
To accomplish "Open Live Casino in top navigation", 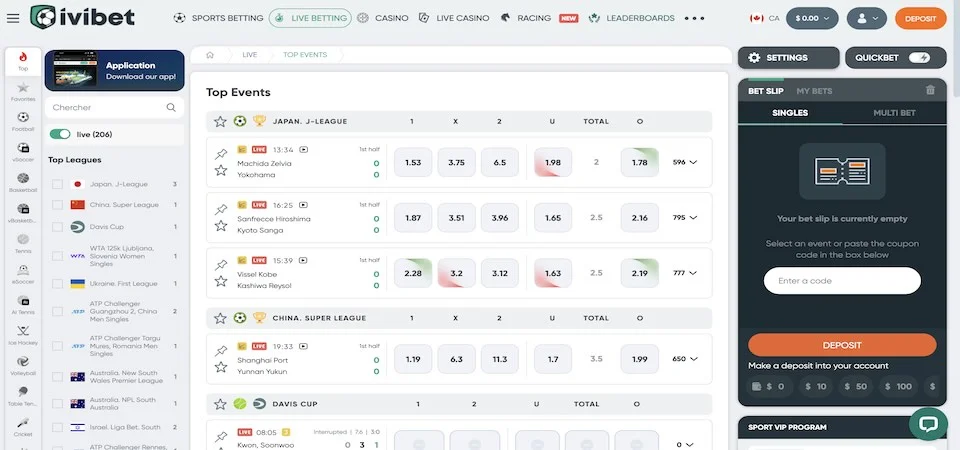I will tap(454, 18).
